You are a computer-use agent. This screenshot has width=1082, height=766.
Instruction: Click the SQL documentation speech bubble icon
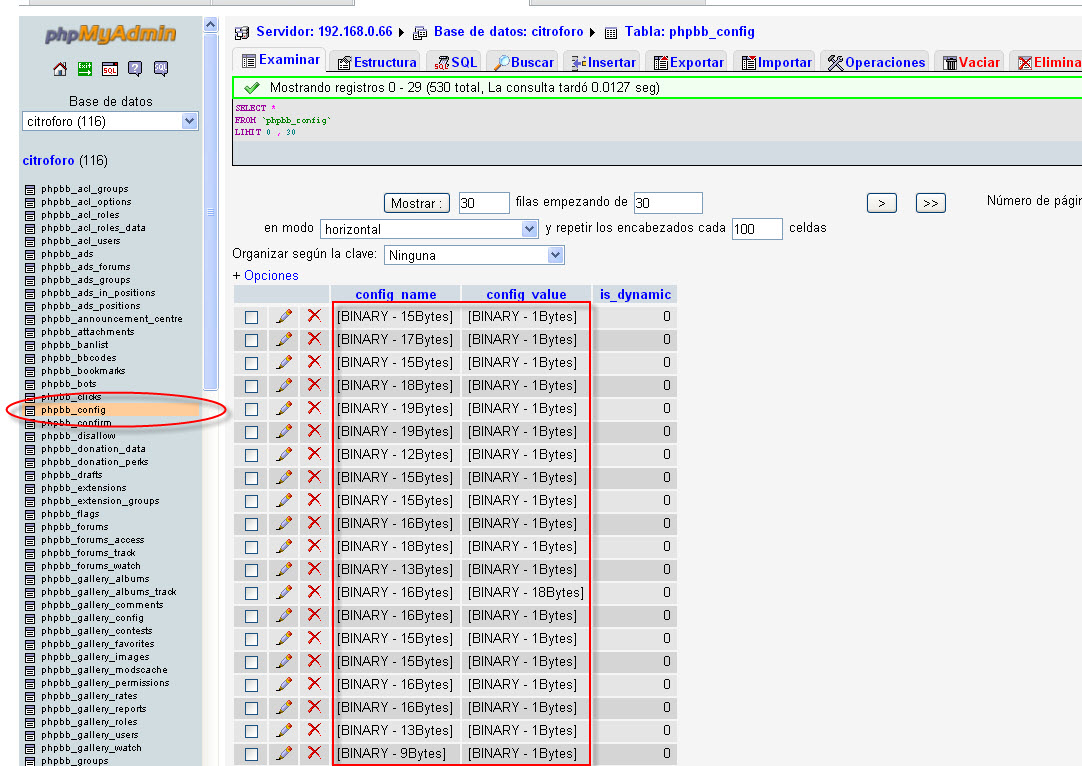(160, 69)
